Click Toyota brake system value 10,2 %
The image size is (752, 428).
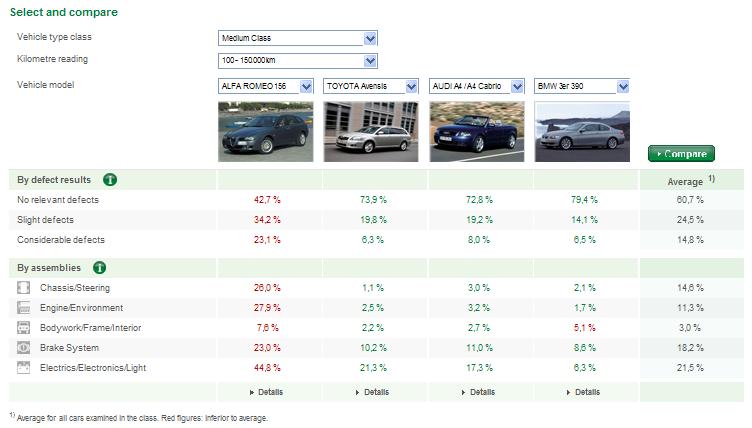pyautogui.click(x=373, y=348)
